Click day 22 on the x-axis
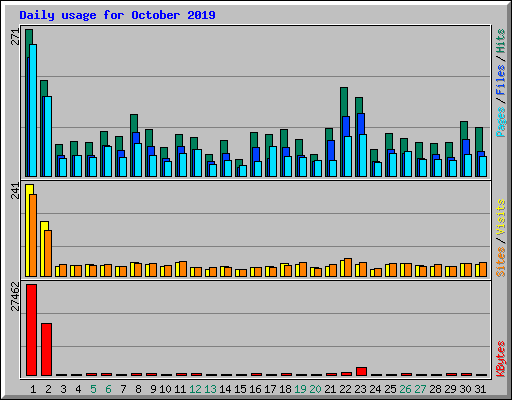512x400 pixels. point(345,389)
